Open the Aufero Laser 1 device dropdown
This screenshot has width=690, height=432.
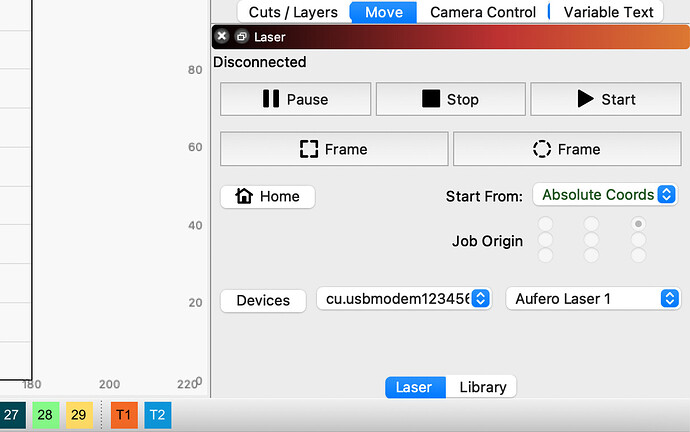pyautogui.click(x=593, y=299)
